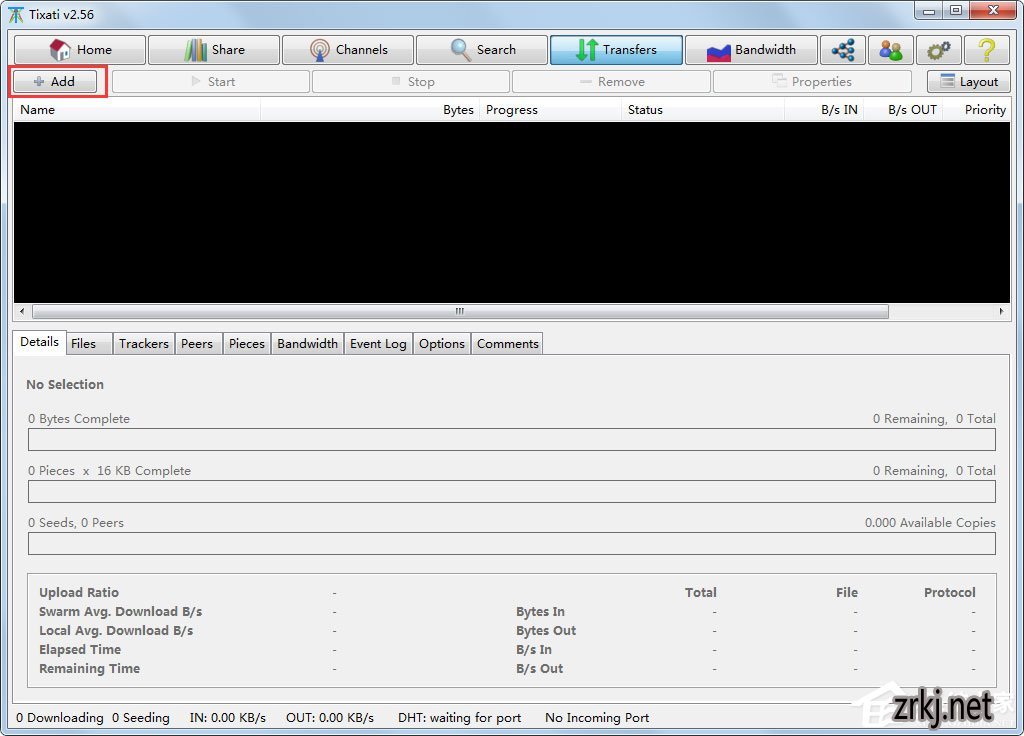Switch to the Details tab
The width and height of the screenshot is (1024, 736).
[x=39, y=342]
